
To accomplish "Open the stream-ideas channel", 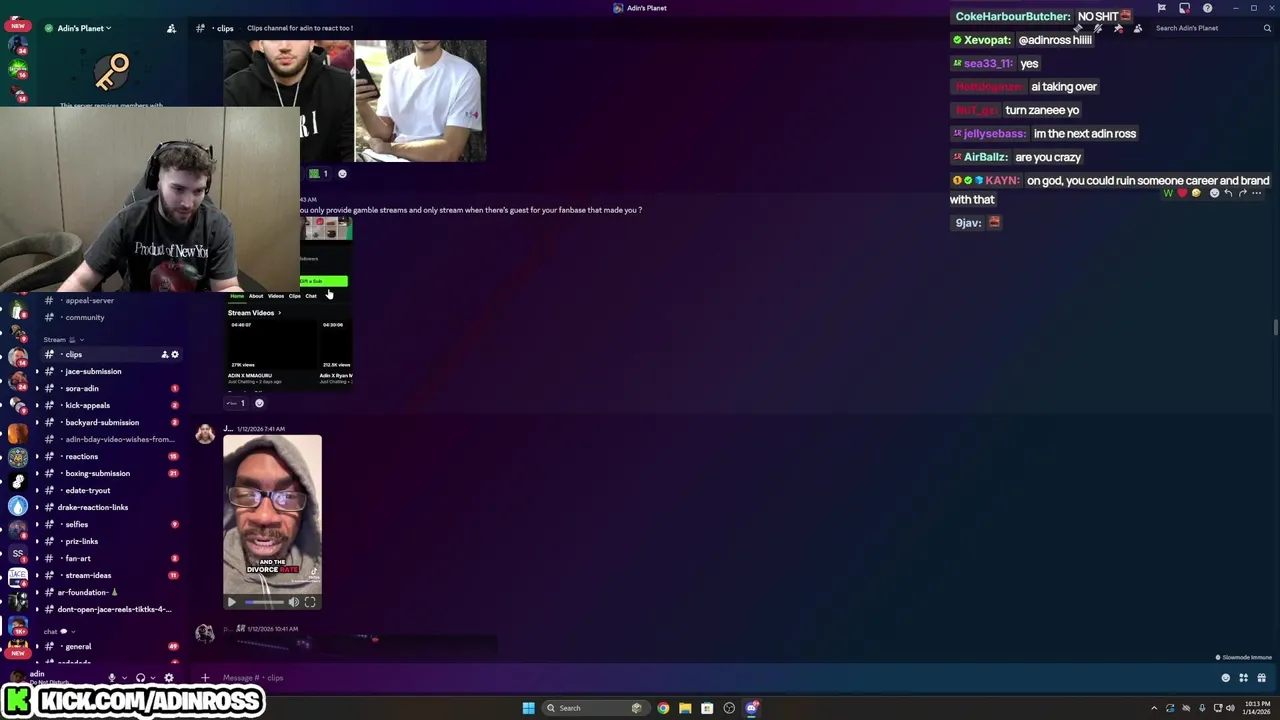I will pyautogui.click(x=88, y=575).
